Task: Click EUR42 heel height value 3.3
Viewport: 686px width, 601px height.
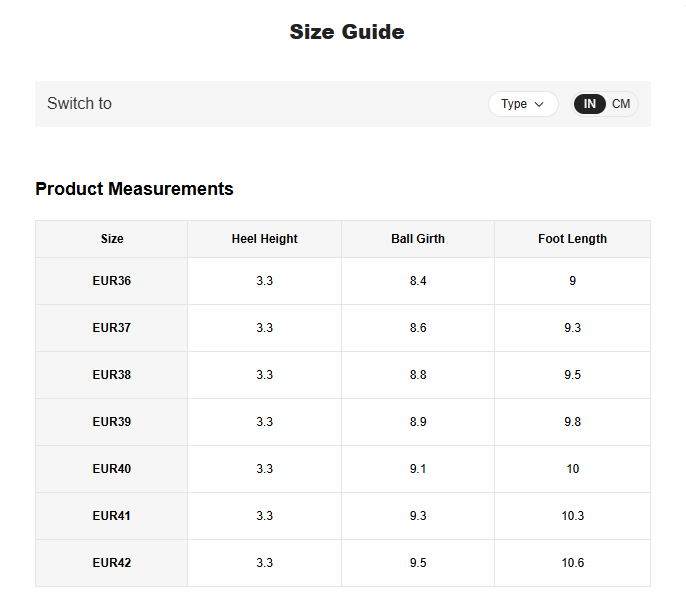Action: (x=265, y=563)
